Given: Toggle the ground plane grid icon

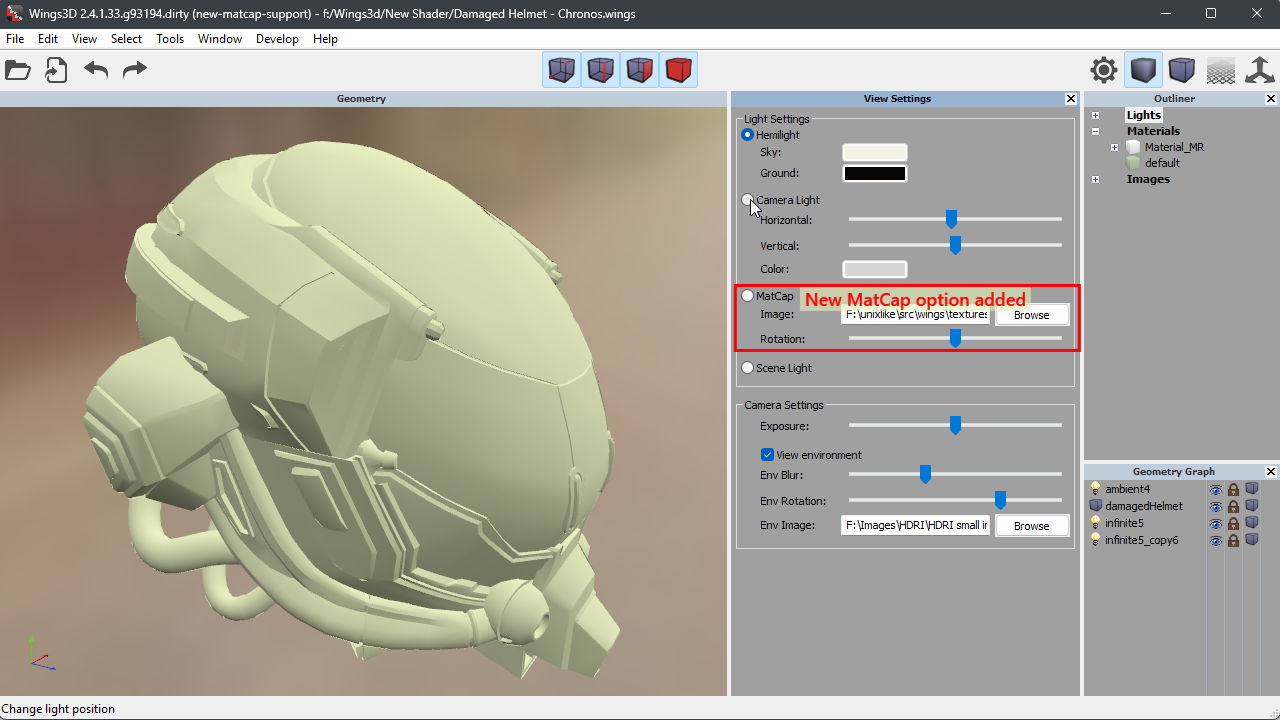Looking at the screenshot, I should pos(1221,70).
